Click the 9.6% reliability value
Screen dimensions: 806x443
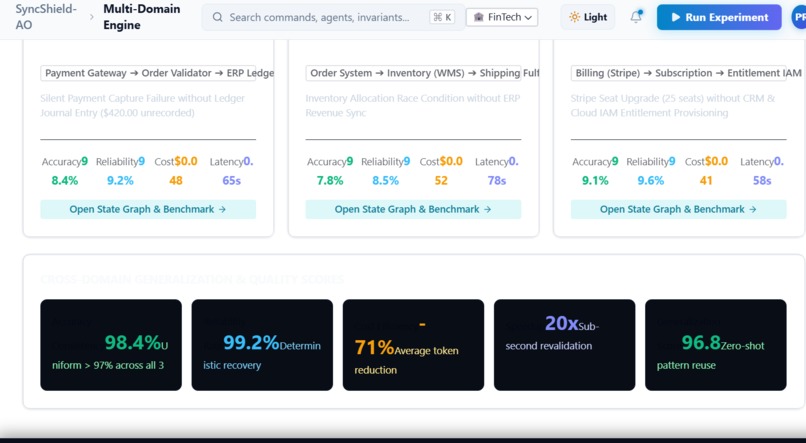click(651, 180)
